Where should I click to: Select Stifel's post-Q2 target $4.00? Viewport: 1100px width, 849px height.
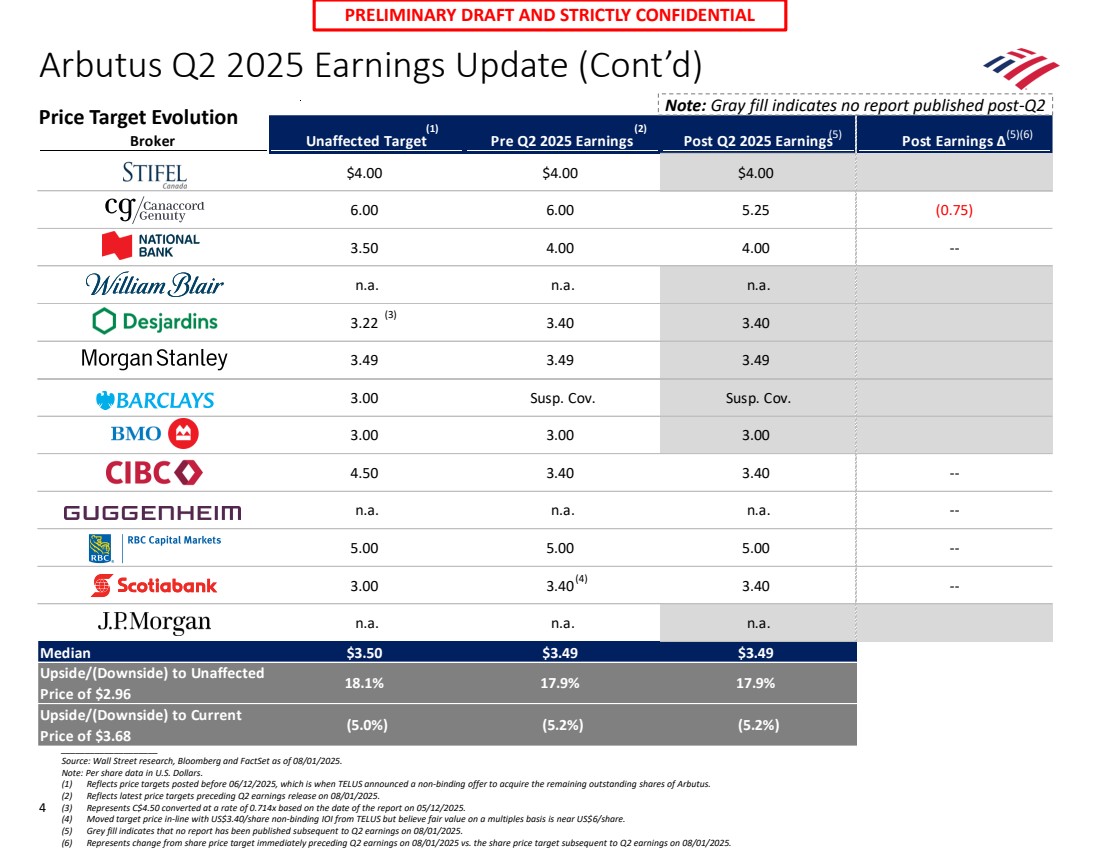point(756,173)
